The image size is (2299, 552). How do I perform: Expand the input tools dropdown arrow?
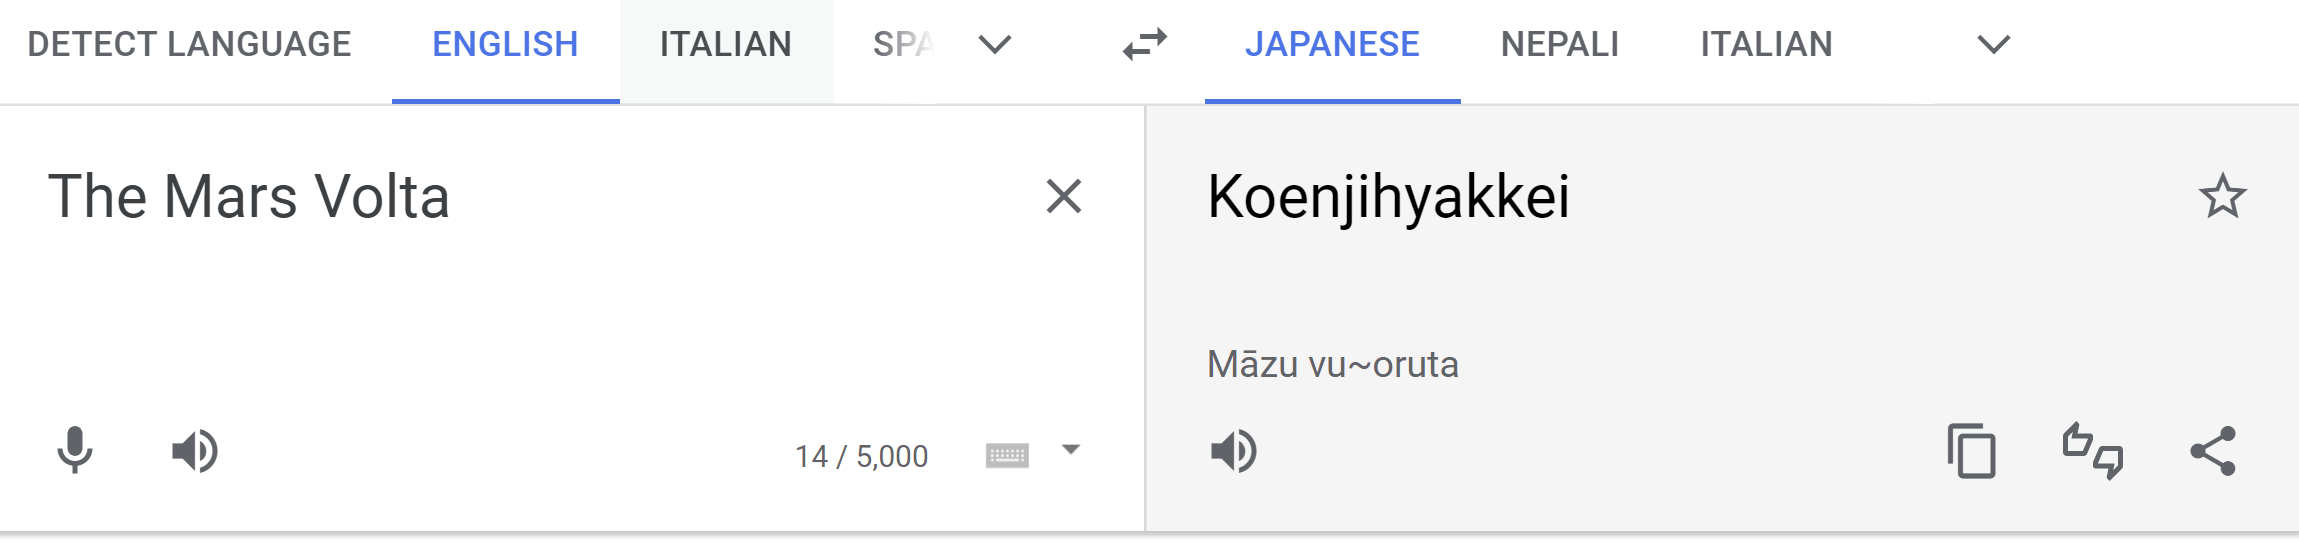[1071, 450]
